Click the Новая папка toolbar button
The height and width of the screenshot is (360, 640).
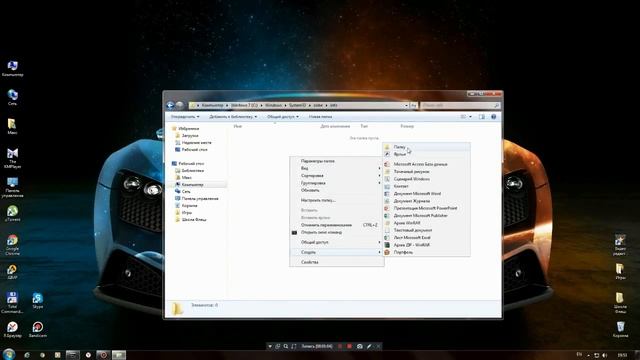[320, 117]
